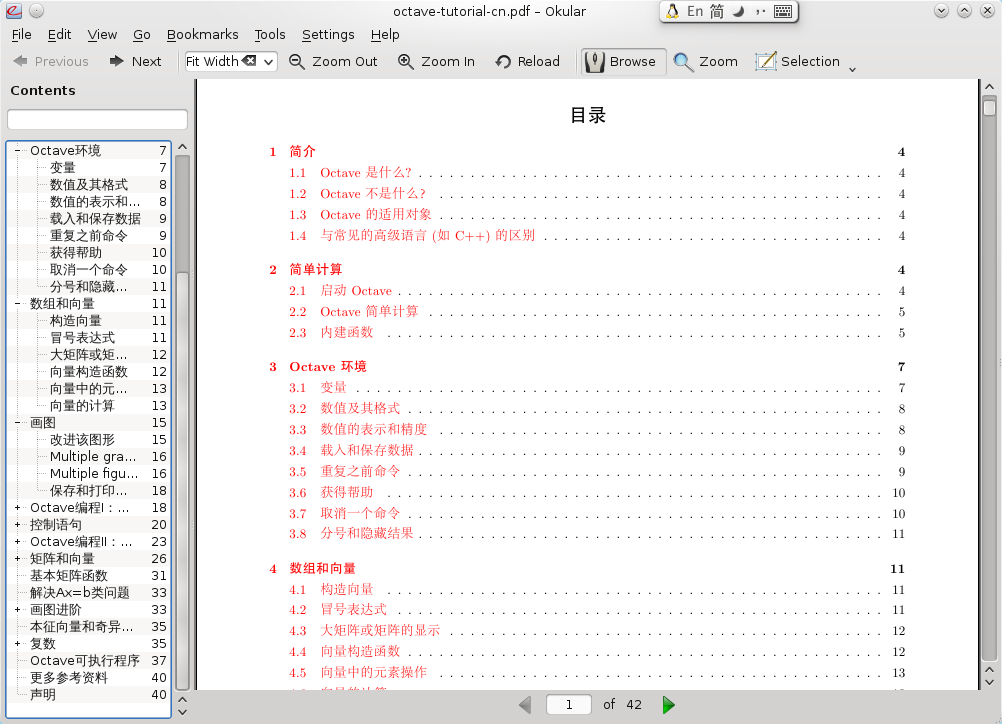Expand the 矩阵和向量 tree node
This screenshot has width=1002, height=724.
[17, 558]
